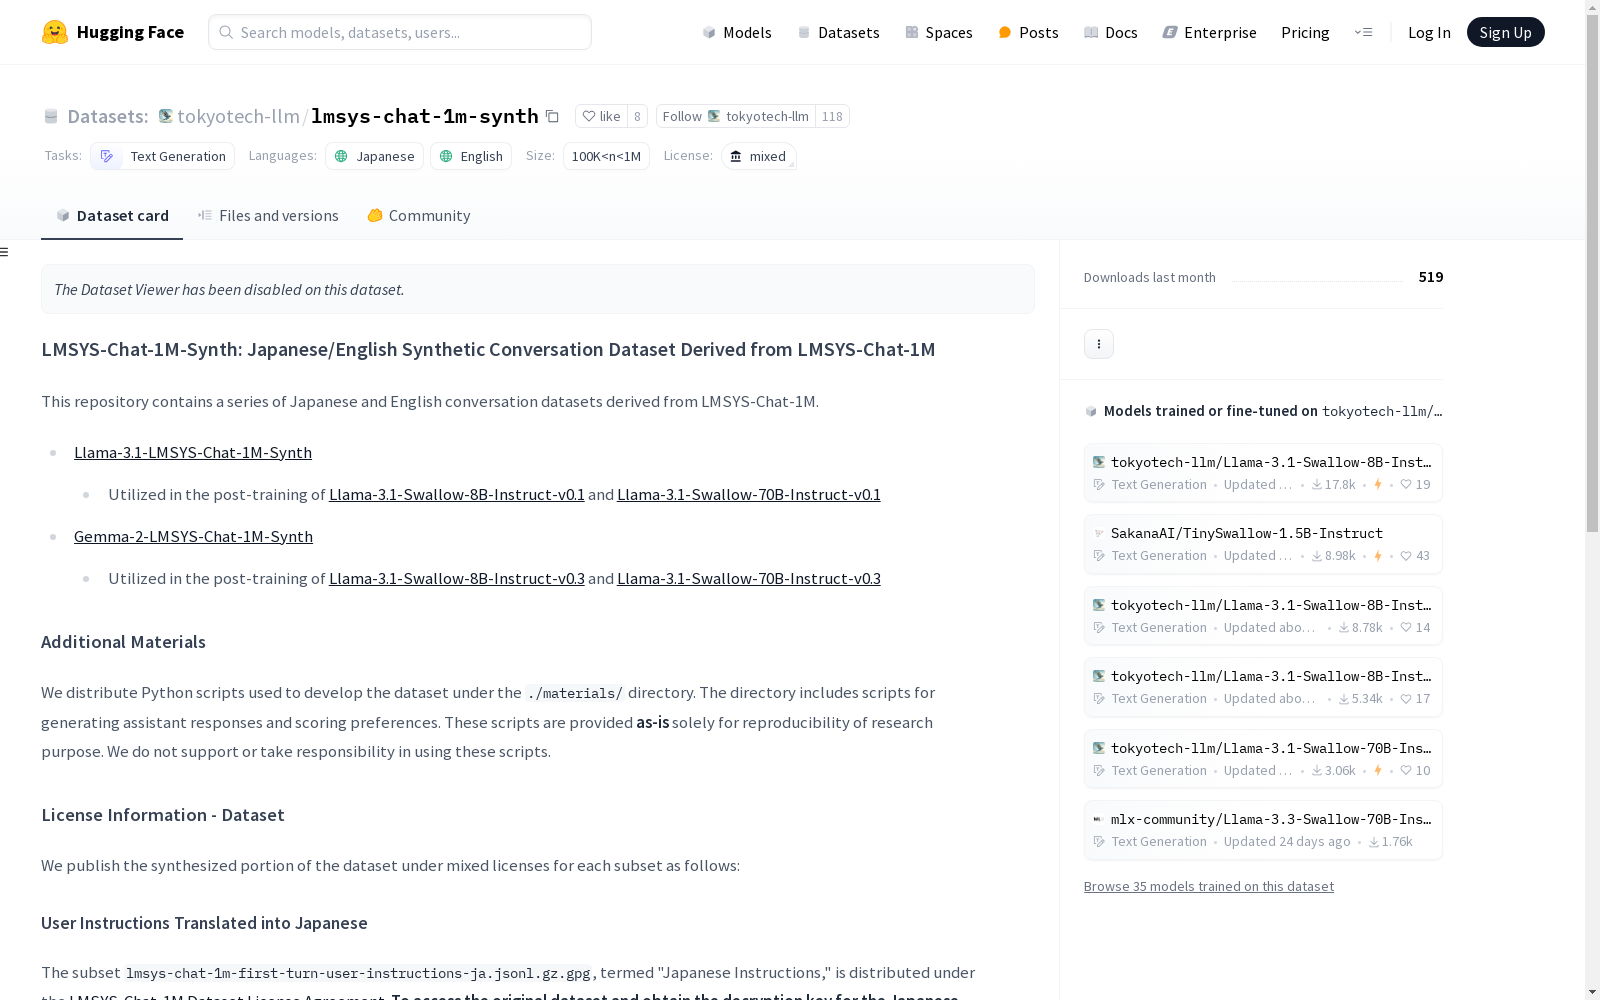Viewport: 1600px width, 1000px height.
Task: Click lightning icon on SakanaAI TinySwallow card
Action: pyautogui.click(x=1378, y=556)
